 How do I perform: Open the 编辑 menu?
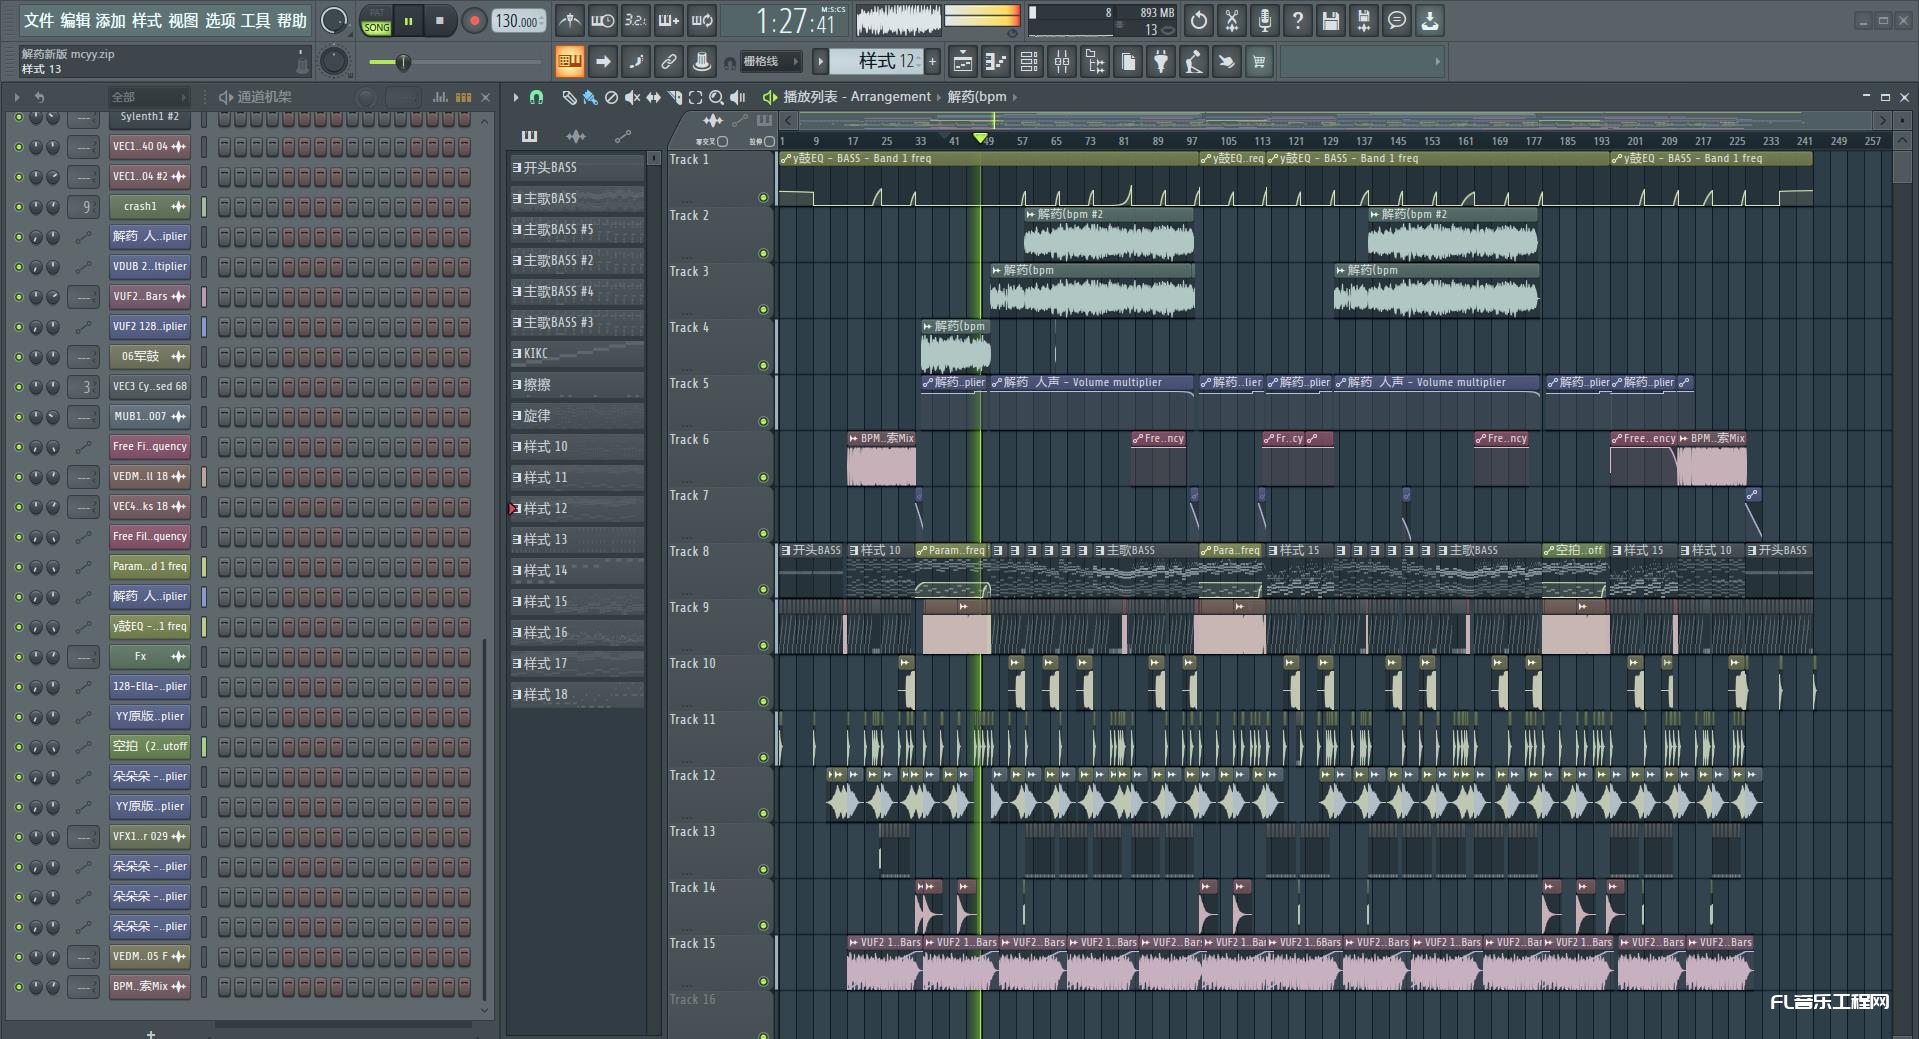tap(75, 20)
